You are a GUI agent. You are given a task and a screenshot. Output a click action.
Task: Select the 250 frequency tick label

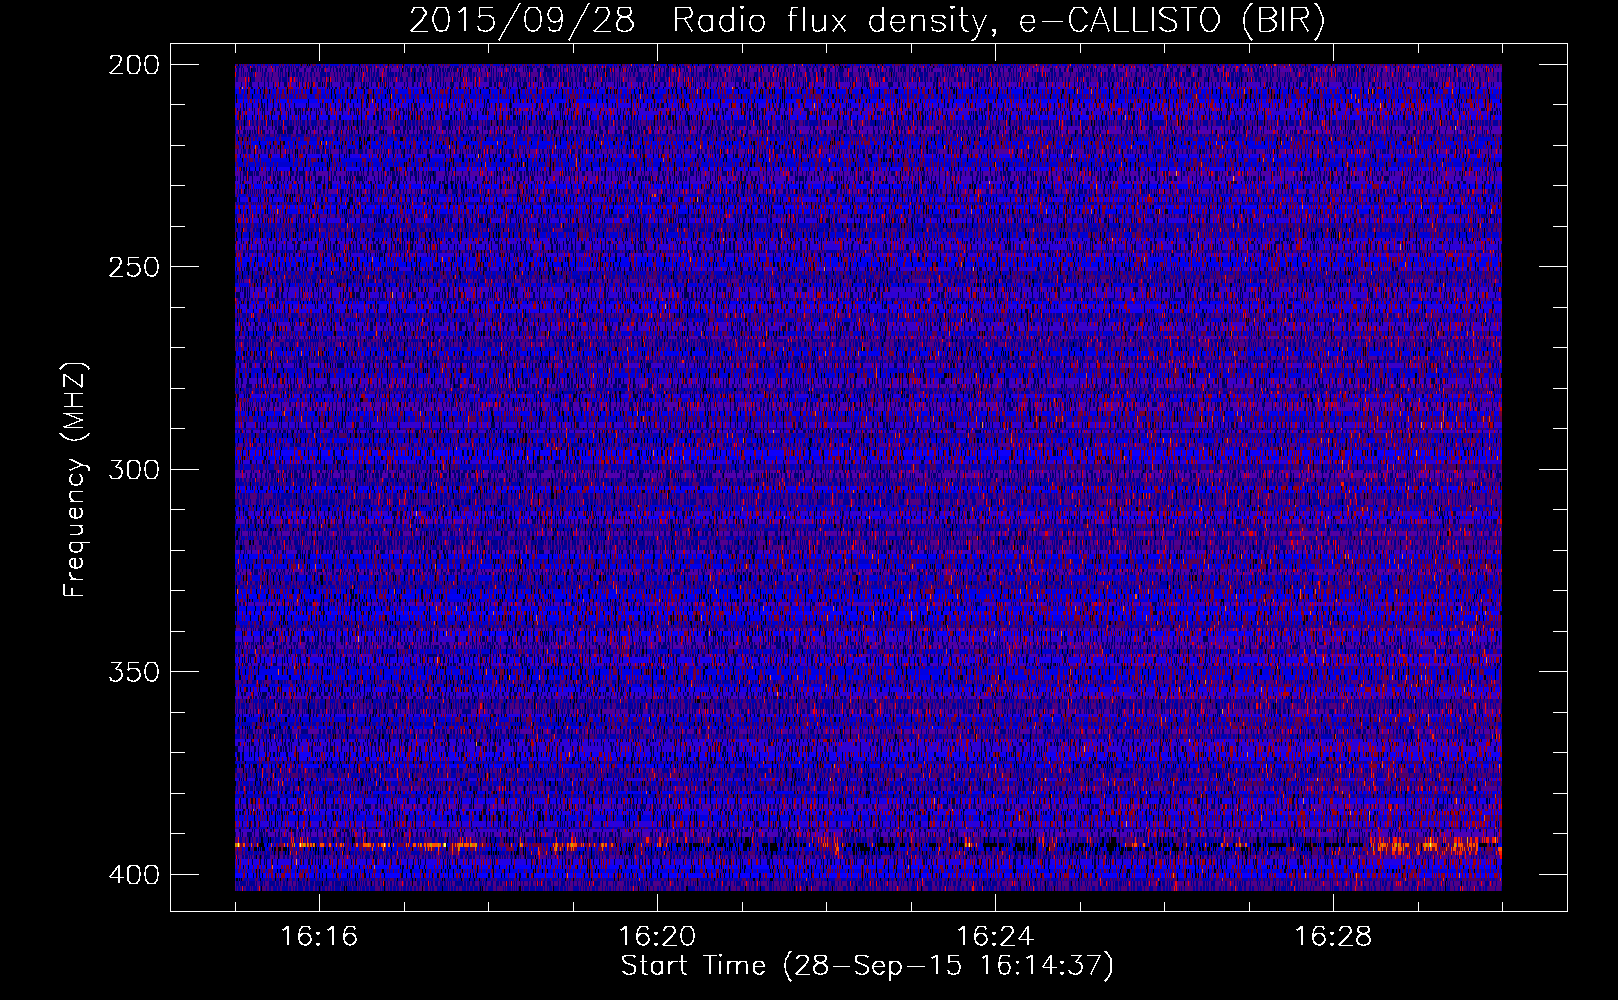[x=133, y=267]
